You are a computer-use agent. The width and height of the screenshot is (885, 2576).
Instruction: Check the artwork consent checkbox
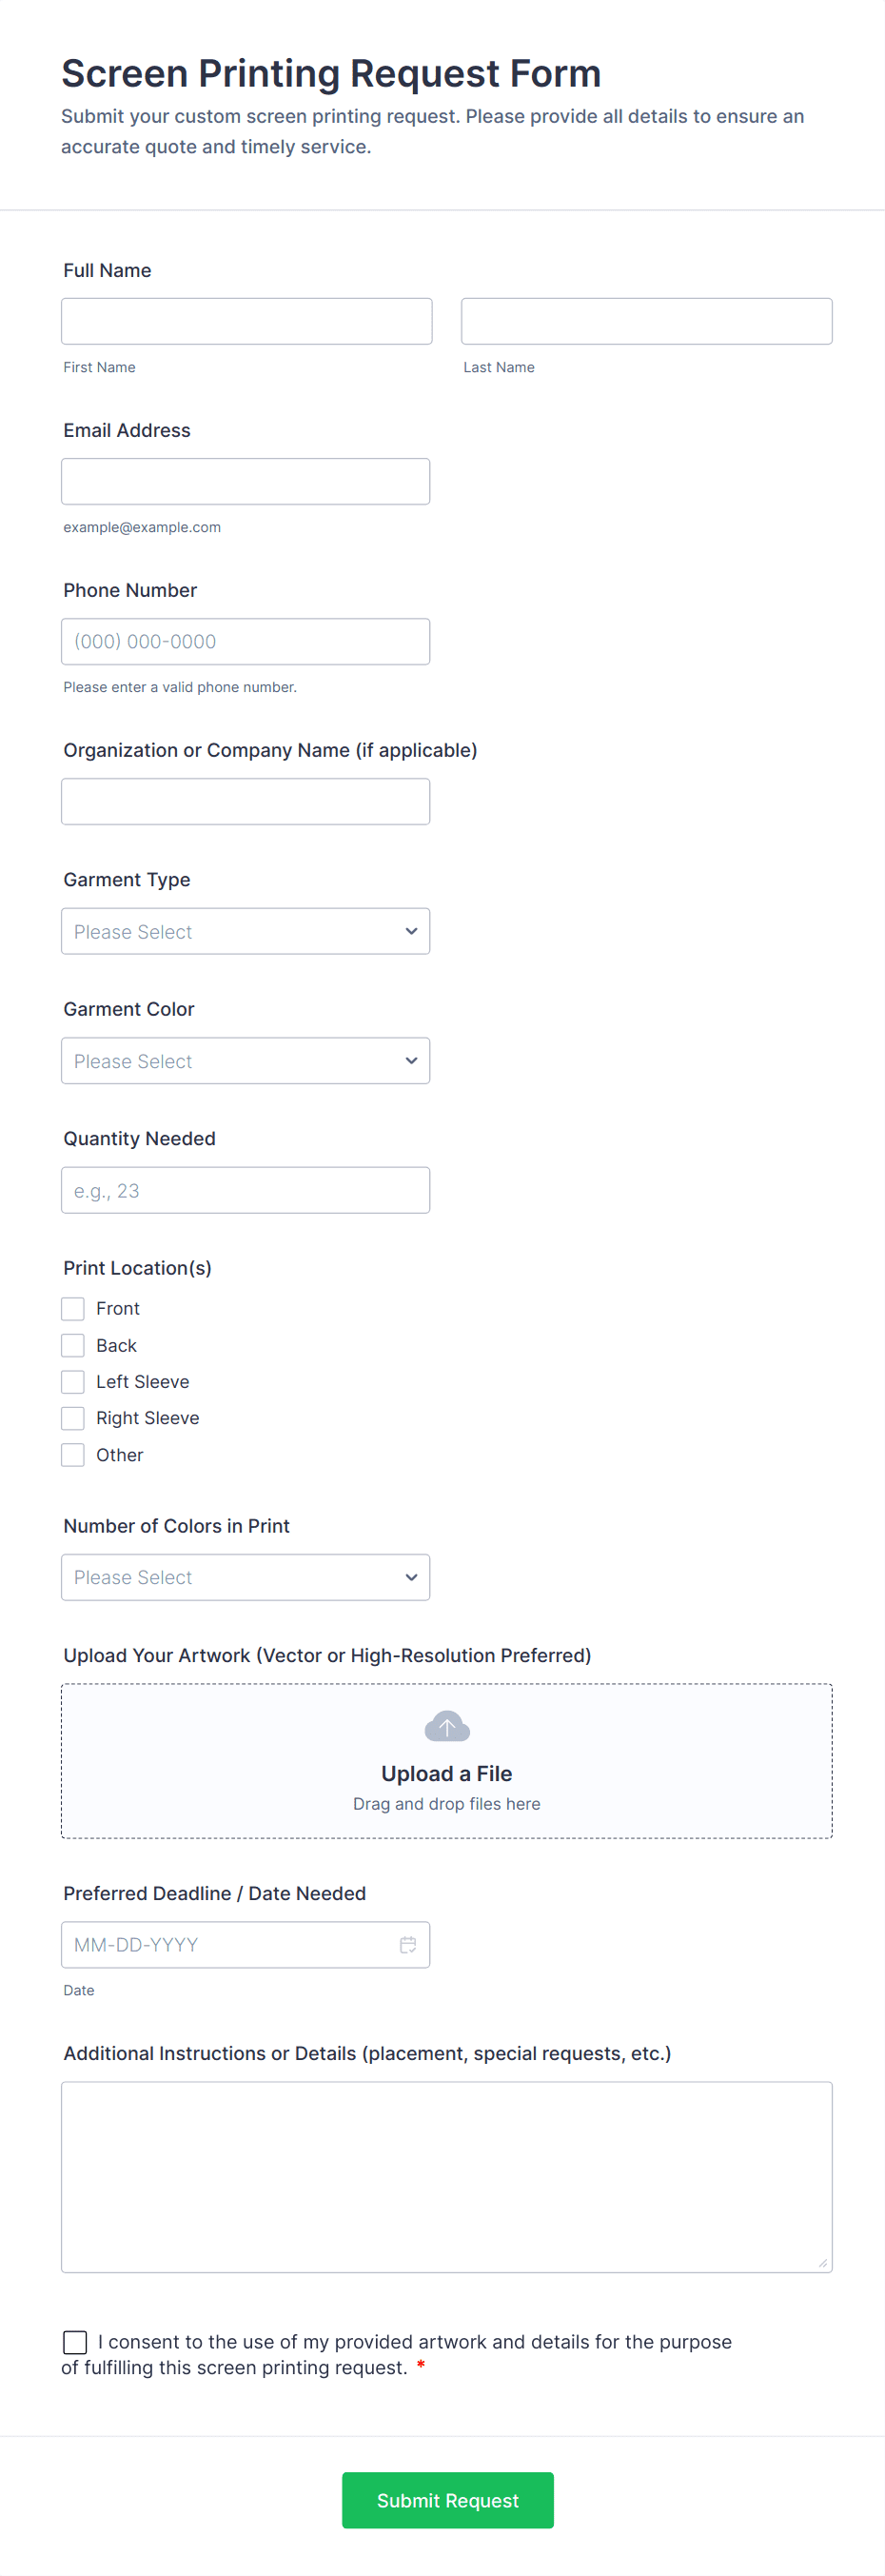pyautogui.click(x=74, y=2342)
